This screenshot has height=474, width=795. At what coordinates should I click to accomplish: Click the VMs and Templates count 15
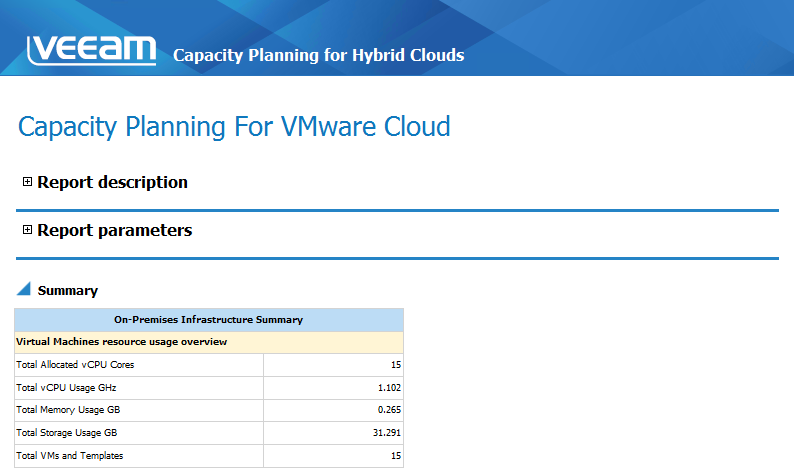pyautogui.click(x=395, y=456)
